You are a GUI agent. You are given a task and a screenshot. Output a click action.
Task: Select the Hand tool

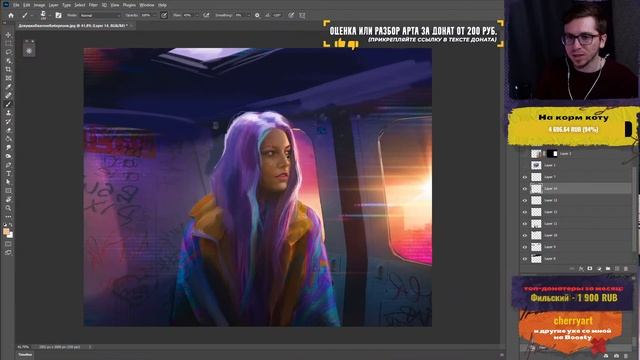coord(8,200)
